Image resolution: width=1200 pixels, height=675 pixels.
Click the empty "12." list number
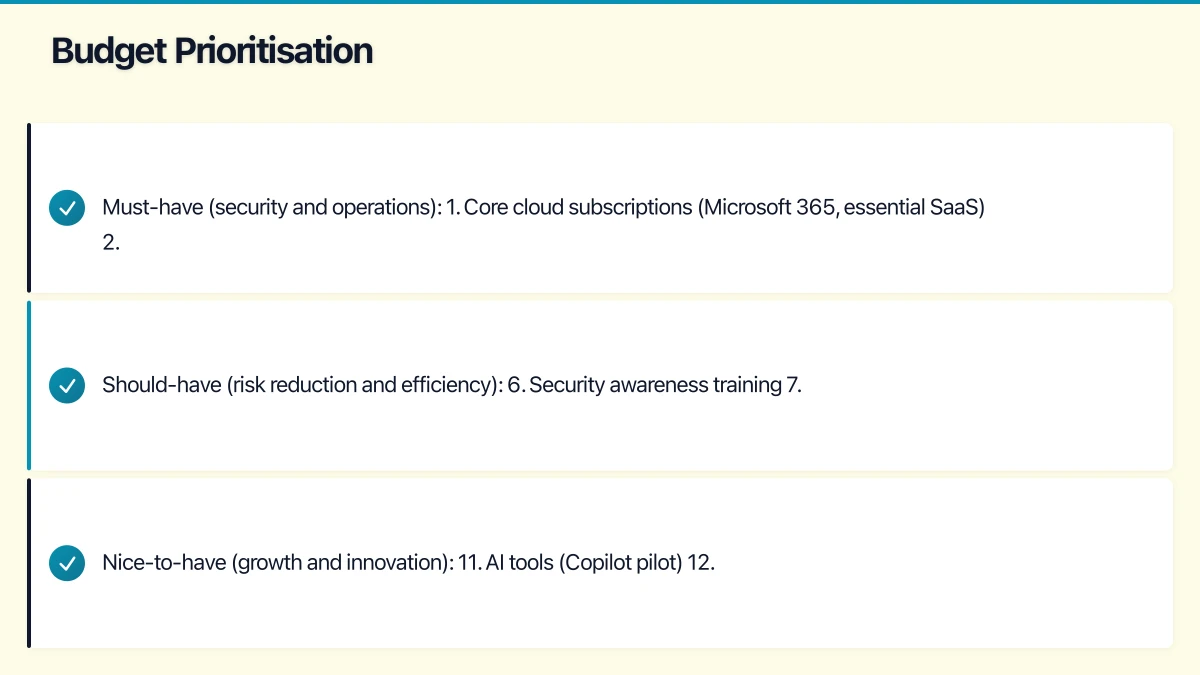tap(701, 562)
